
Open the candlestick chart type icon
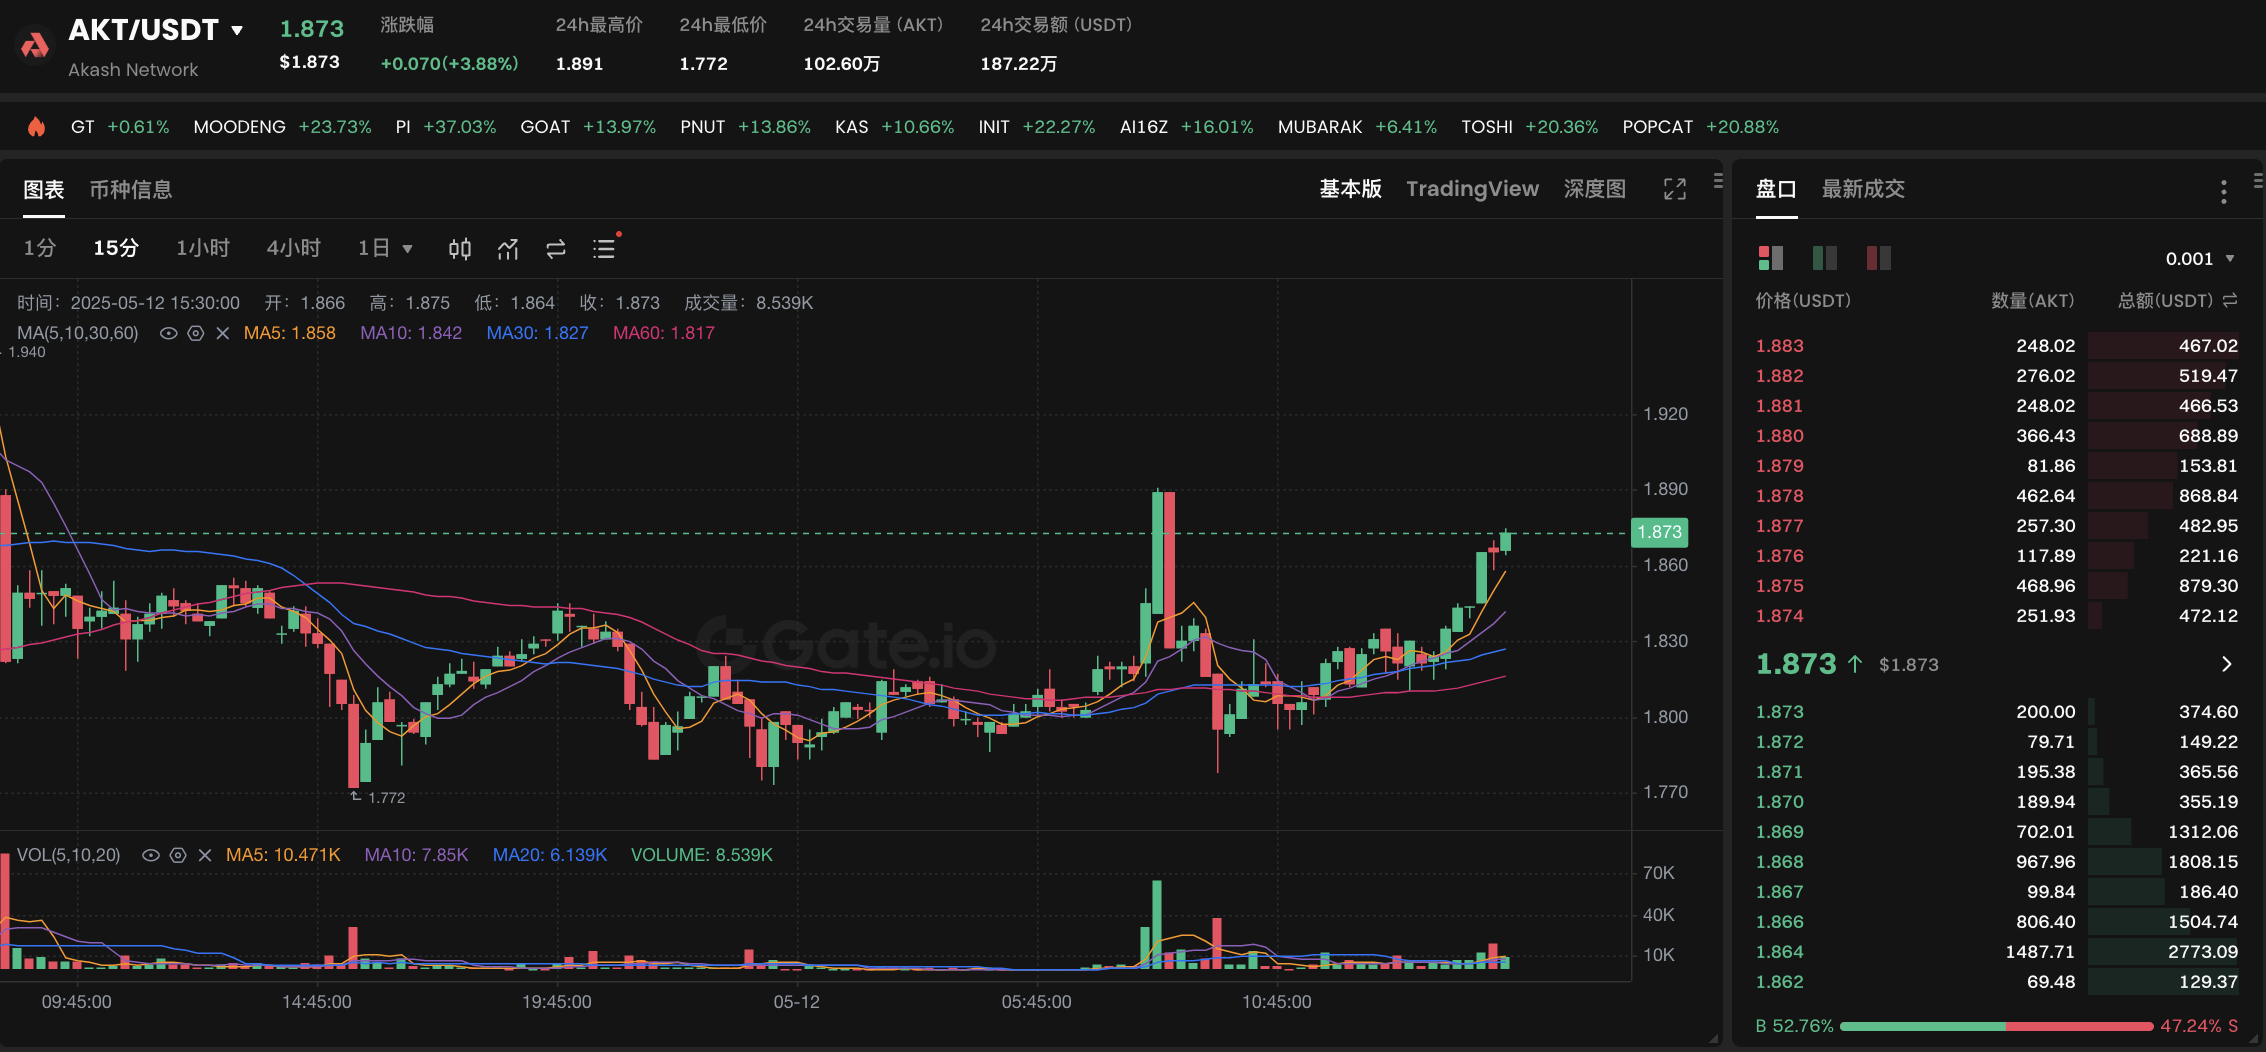coord(460,249)
